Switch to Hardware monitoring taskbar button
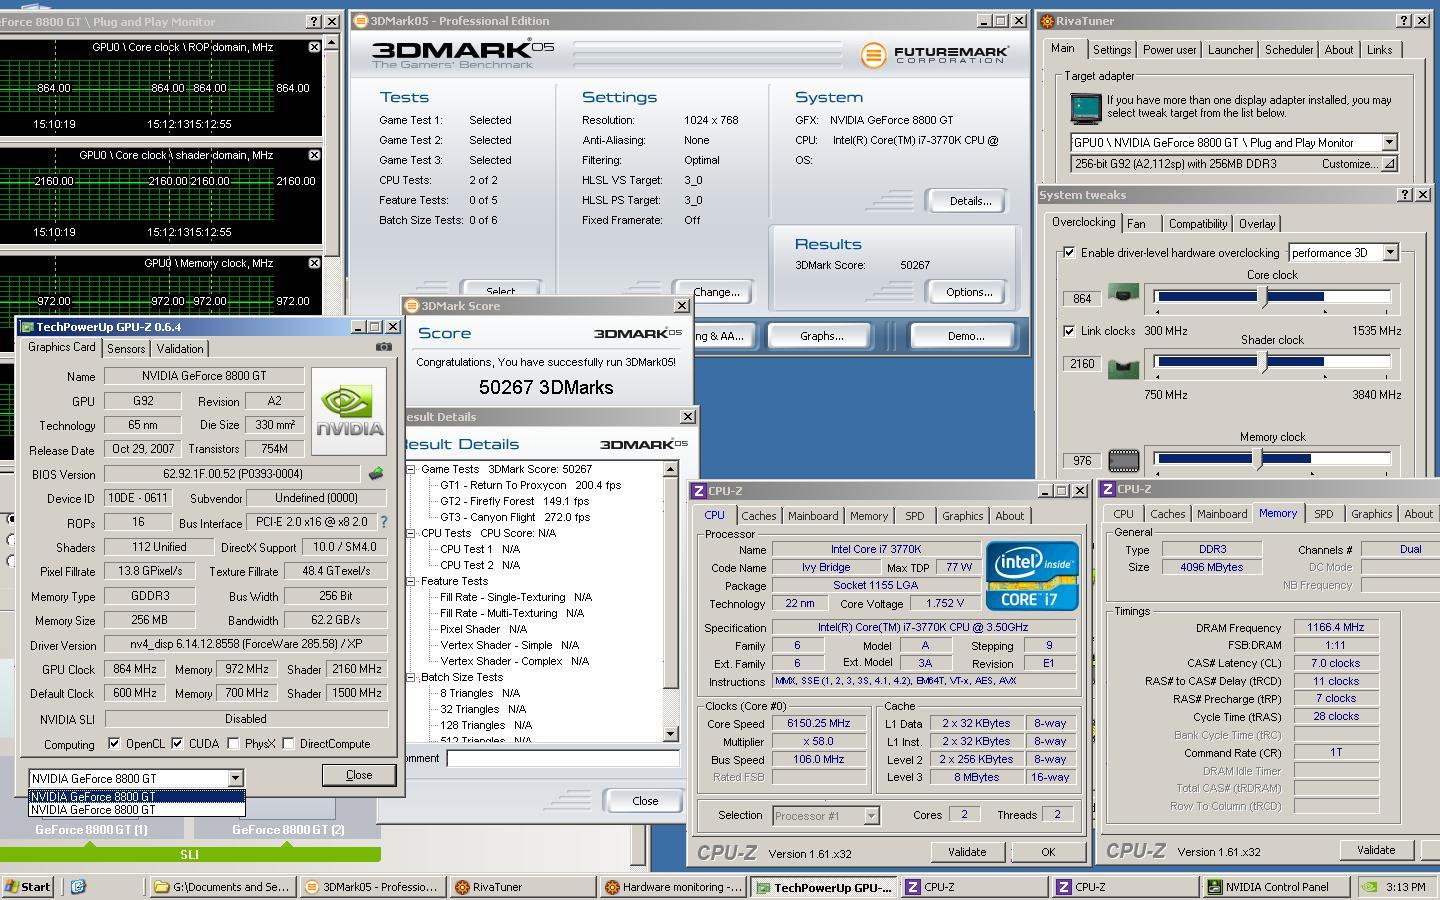Image resolution: width=1440 pixels, height=900 pixels. [673, 886]
